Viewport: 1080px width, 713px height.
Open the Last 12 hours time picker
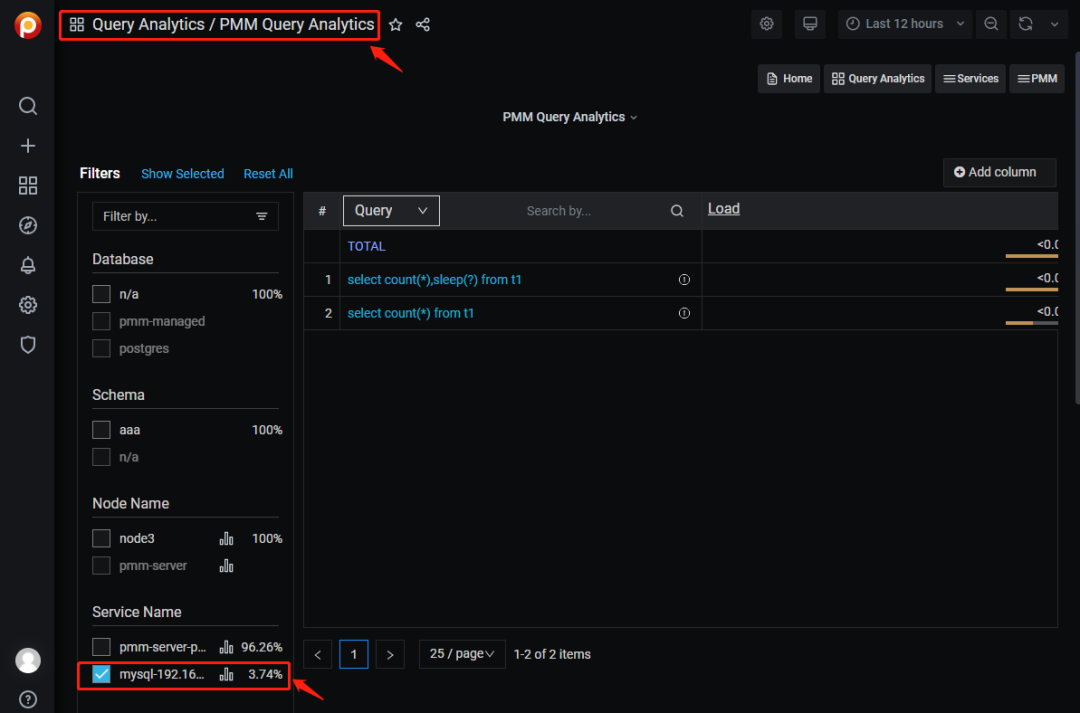click(x=904, y=24)
